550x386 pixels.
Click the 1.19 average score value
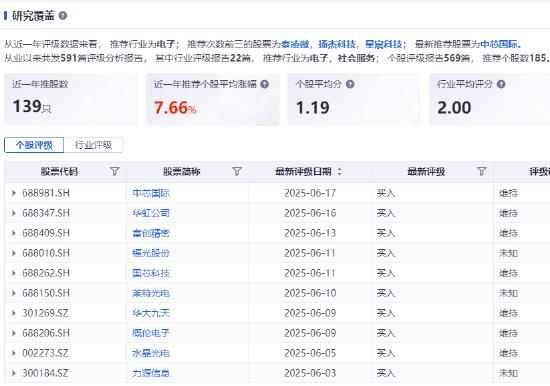(x=313, y=108)
